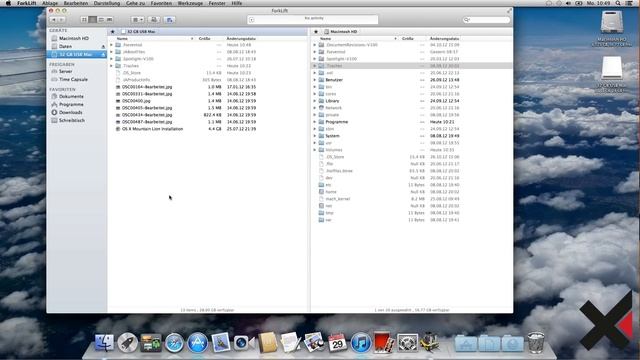The height and width of the screenshot is (360, 640).
Task: Click the favorites star in right pane
Action: click(x=316, y=31)
